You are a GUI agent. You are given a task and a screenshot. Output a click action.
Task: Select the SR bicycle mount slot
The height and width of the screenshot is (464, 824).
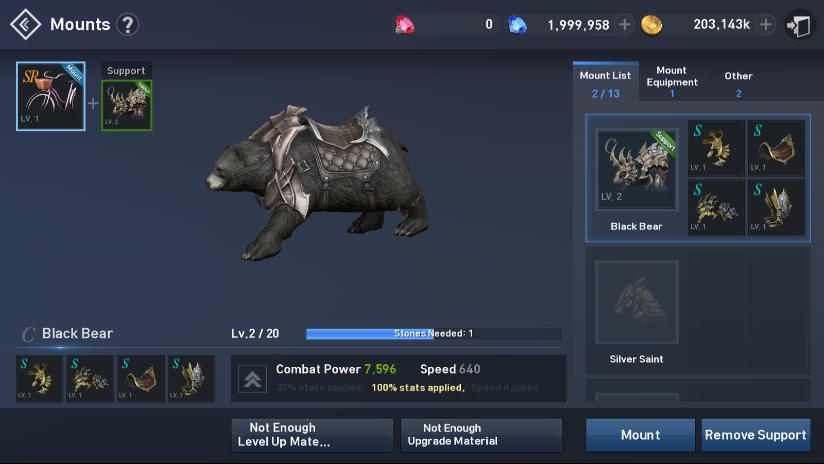pos(50,96)
